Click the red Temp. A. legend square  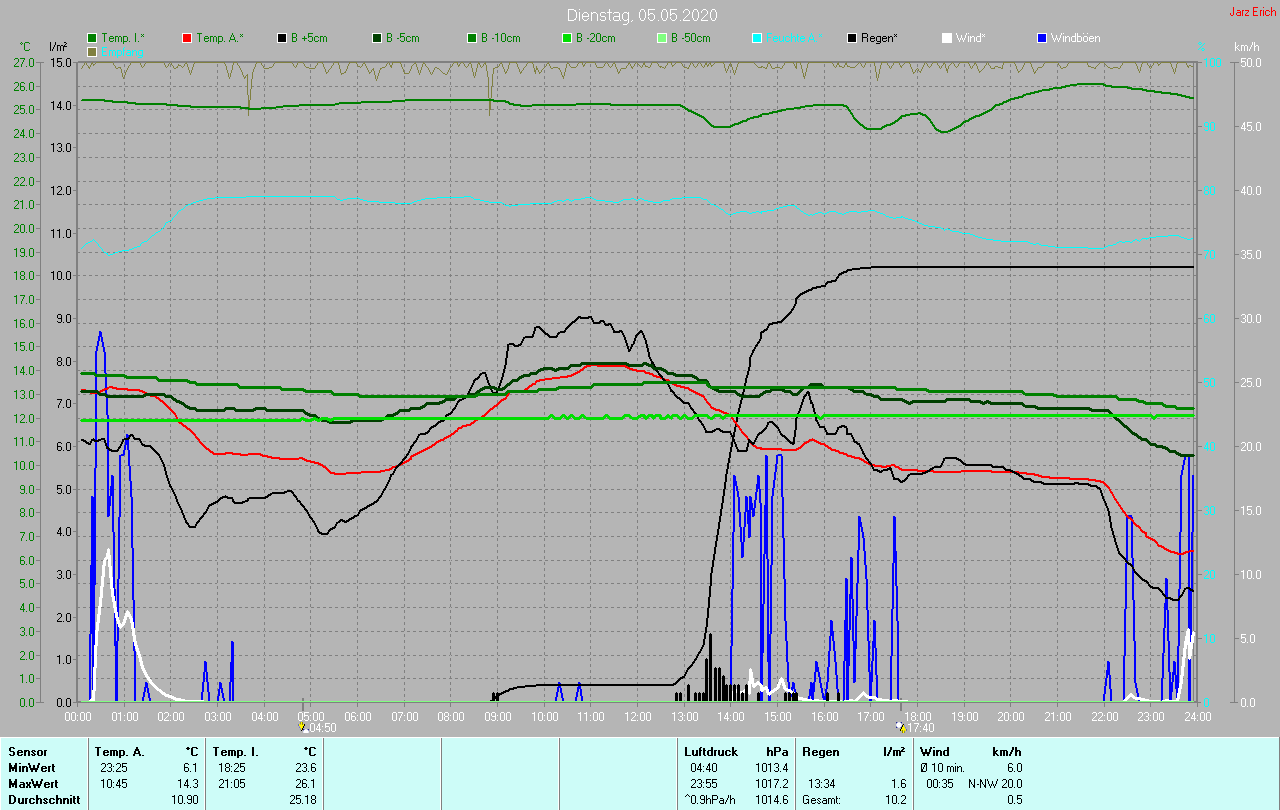click(187, 38)
